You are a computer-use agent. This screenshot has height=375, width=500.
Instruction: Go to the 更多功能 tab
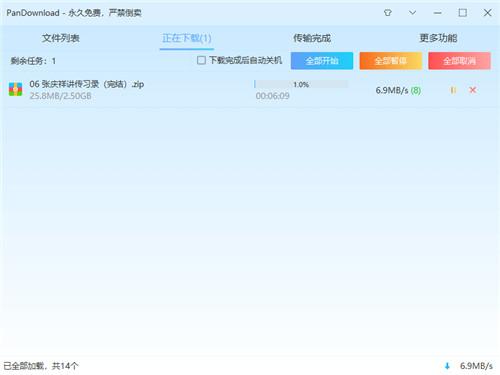coord(438,38)
